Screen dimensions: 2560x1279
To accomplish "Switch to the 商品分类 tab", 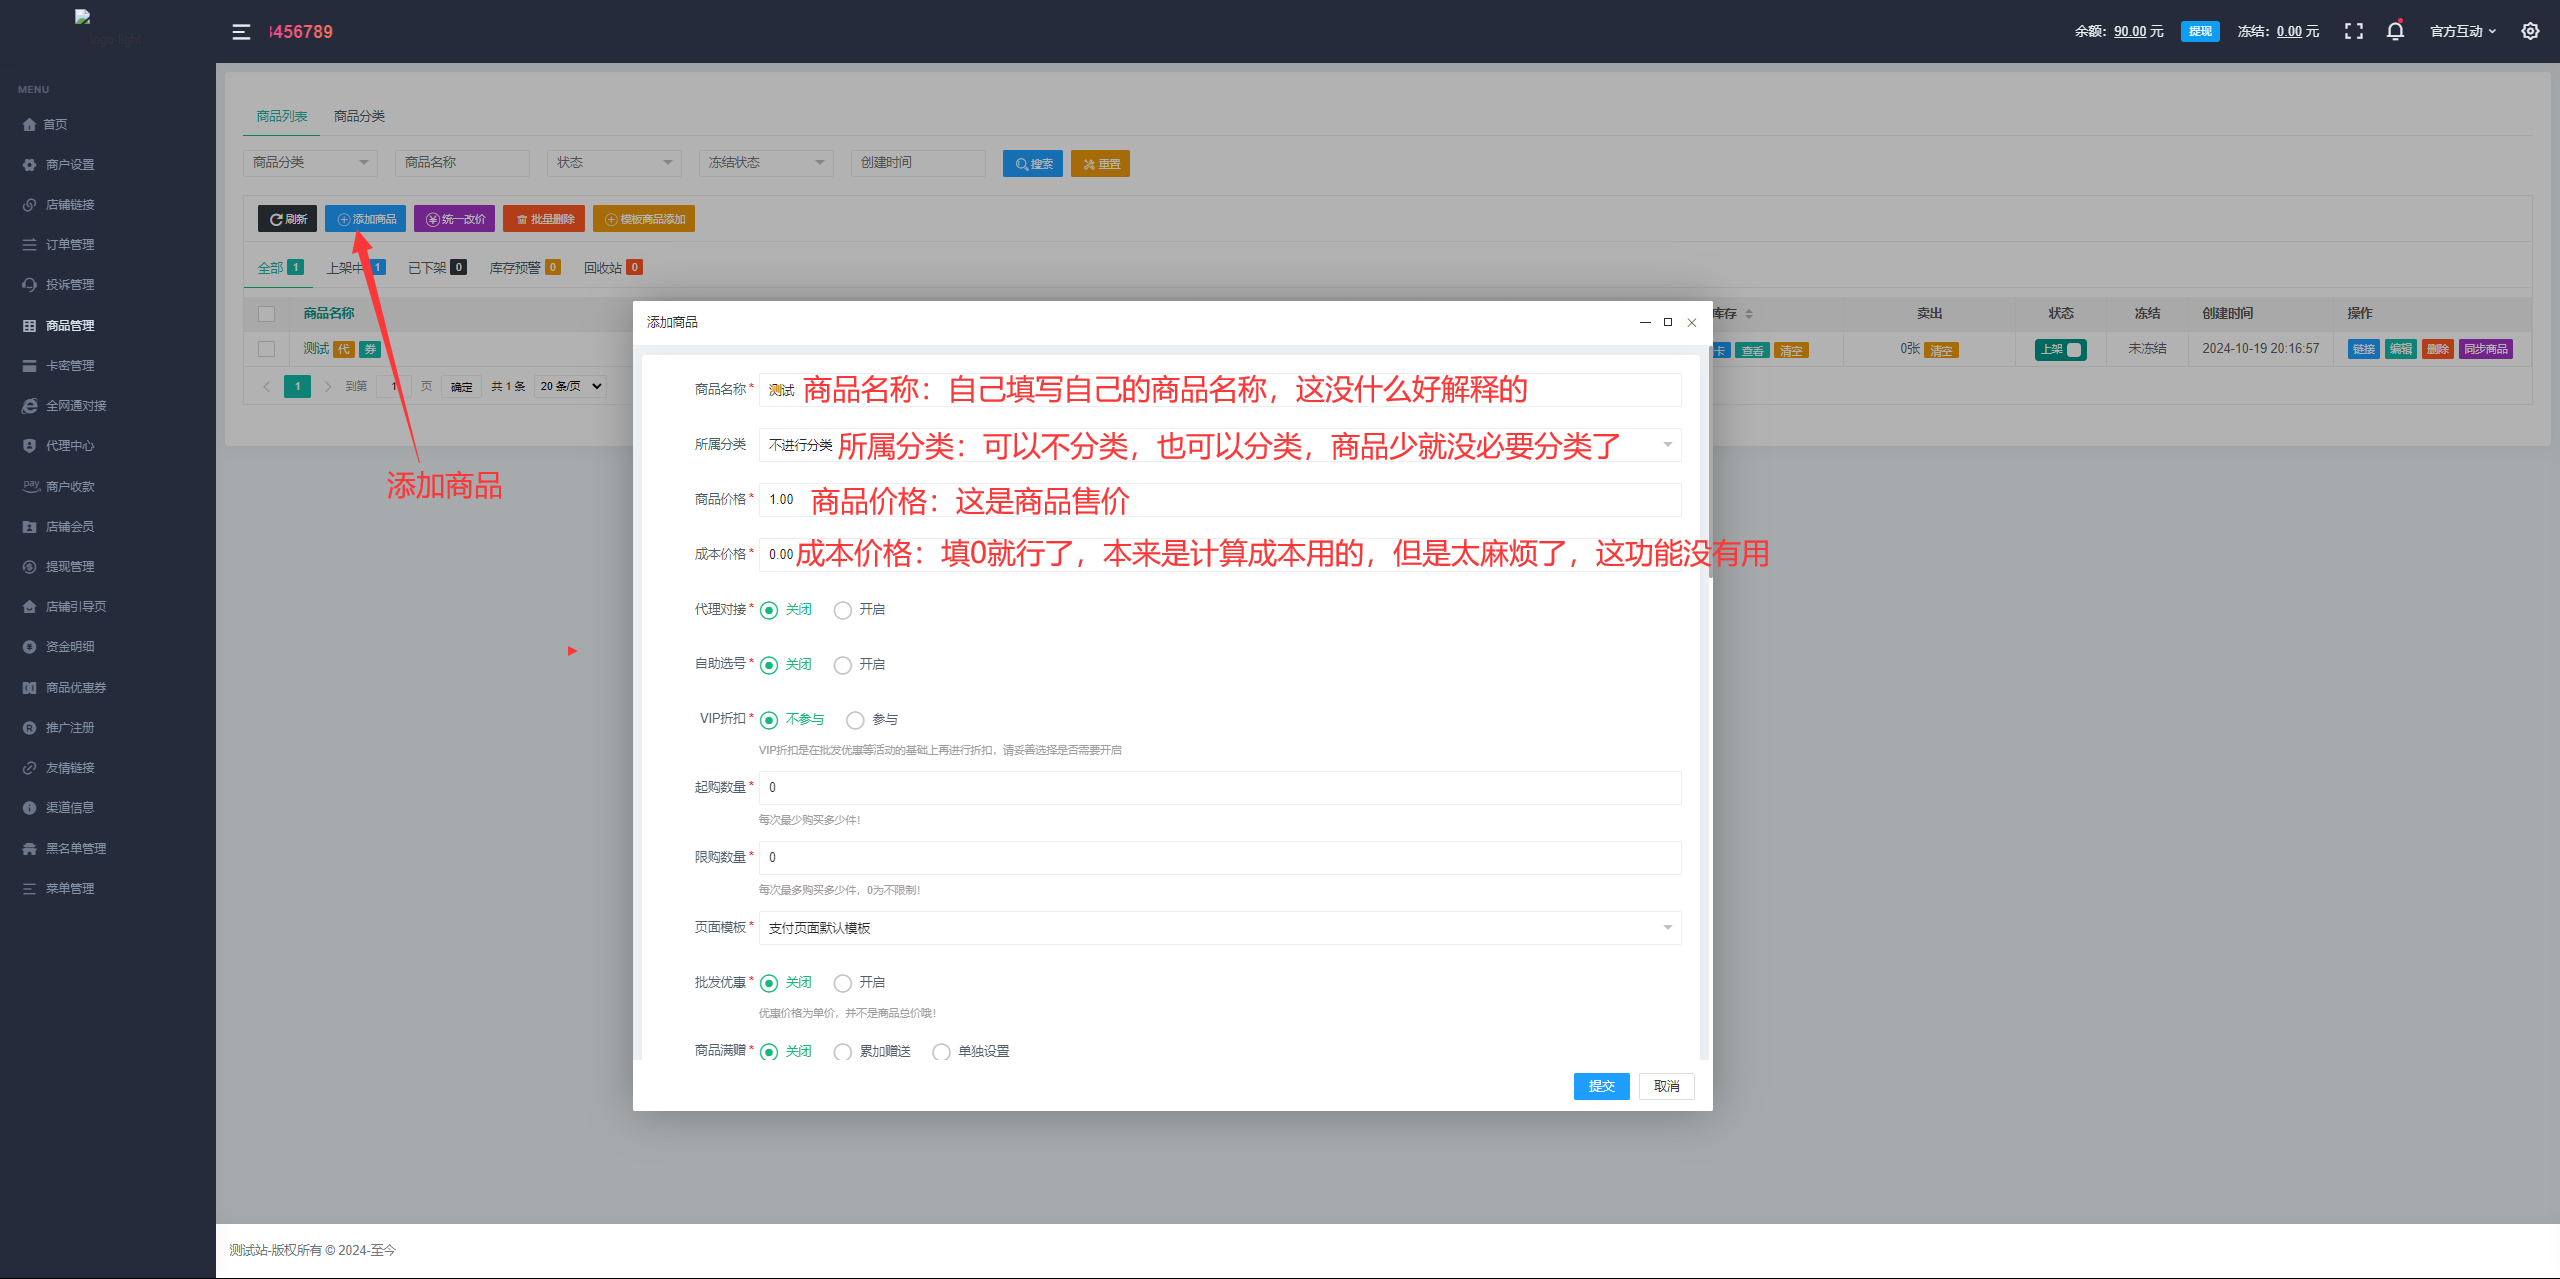I will [x=359, y=116].
